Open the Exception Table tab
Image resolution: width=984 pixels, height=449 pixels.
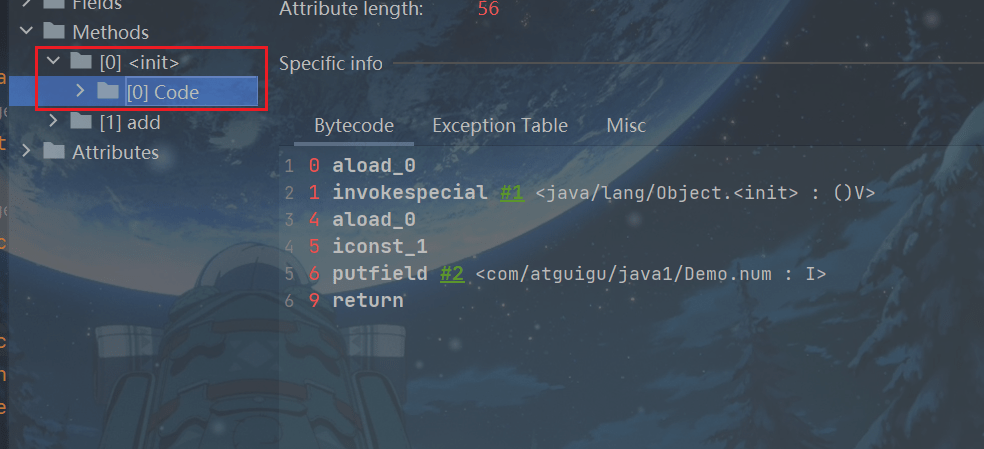(499, 126)
